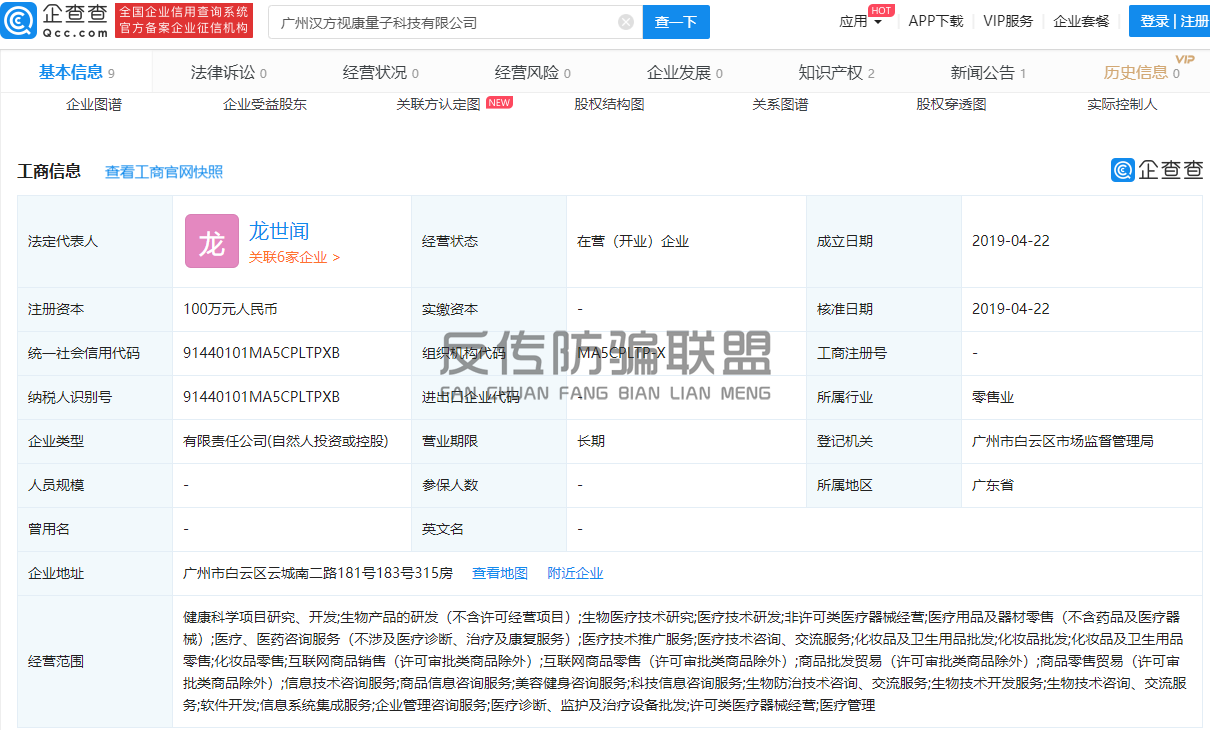Screen dimensions: 1210x730
Task: Click 附近企业 link
Action: point(575,573)
